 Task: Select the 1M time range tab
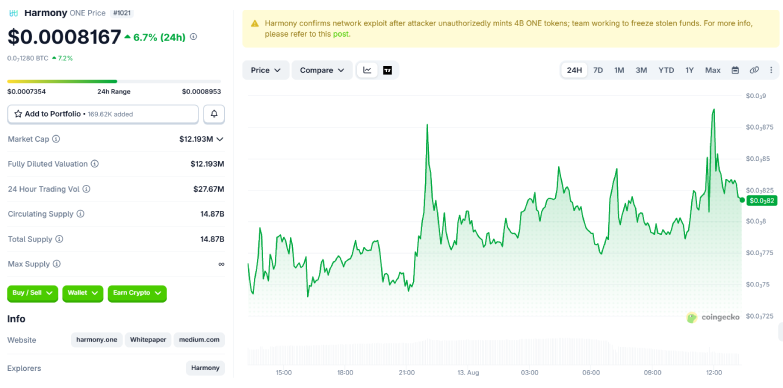coord(619,70)
